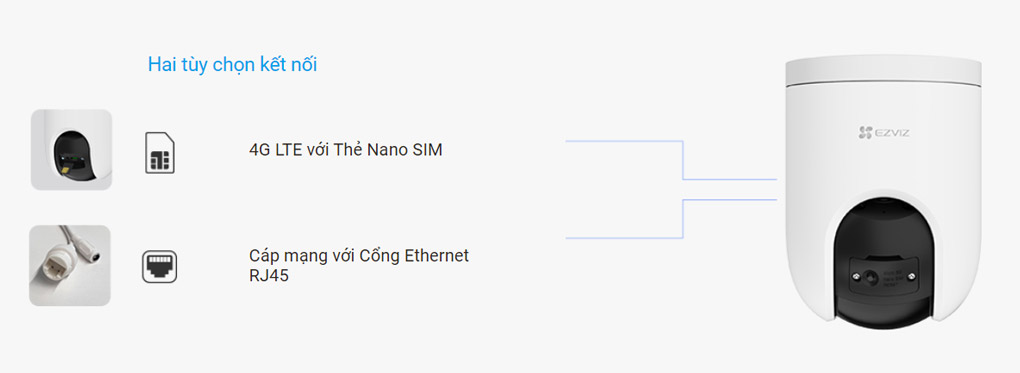Click the camera lens in black dome
The image size is (1020, 373).
[x=870, y=279]
